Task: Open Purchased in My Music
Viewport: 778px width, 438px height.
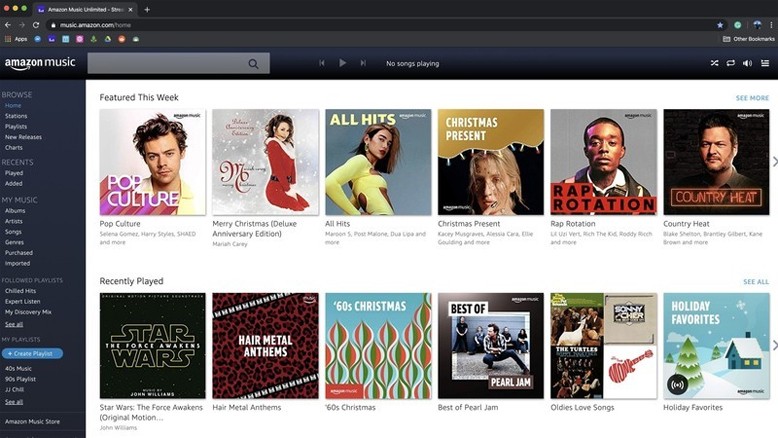Action: 19,252
